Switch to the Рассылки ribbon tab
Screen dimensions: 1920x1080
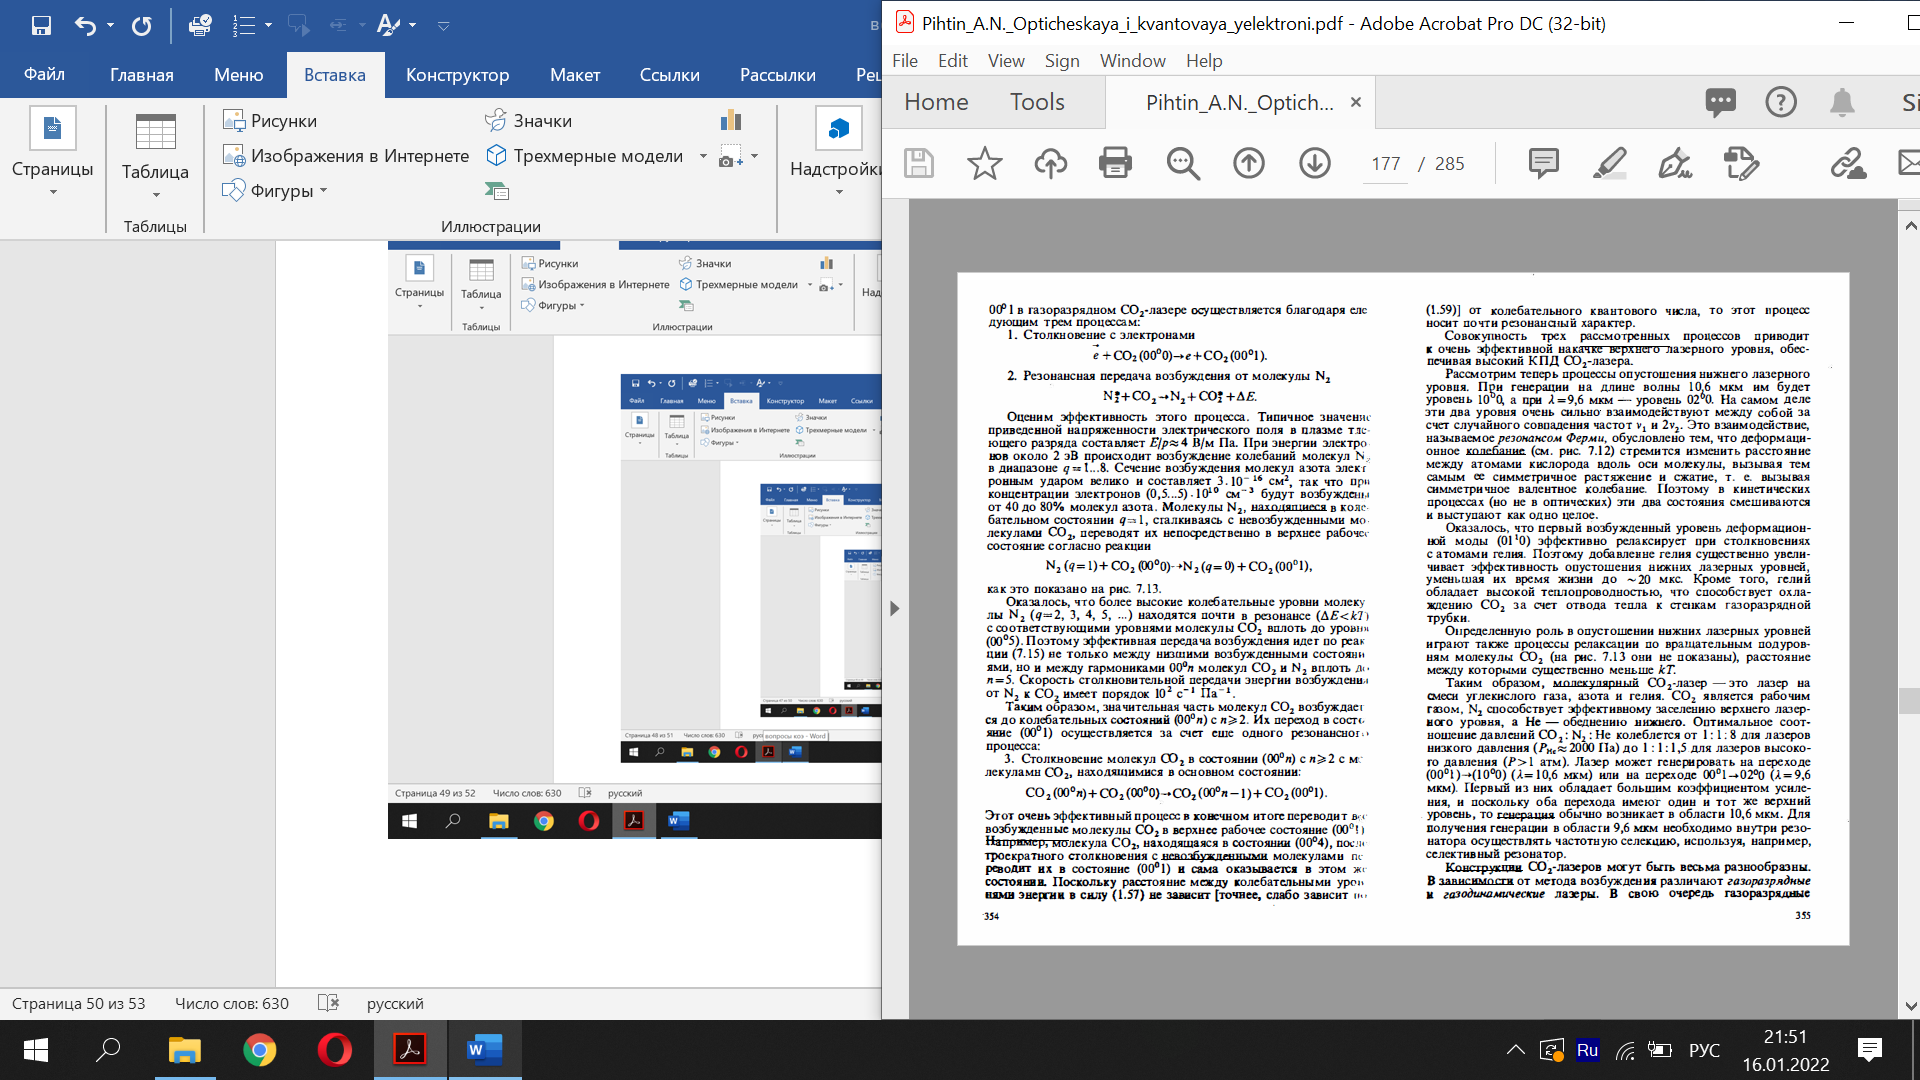[778, 75]
